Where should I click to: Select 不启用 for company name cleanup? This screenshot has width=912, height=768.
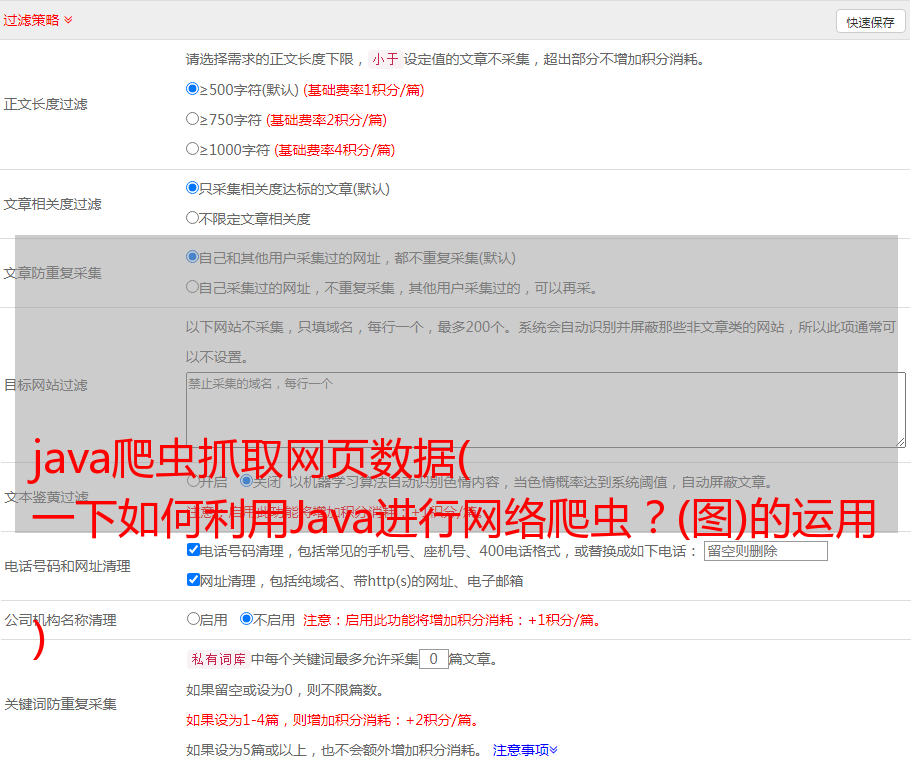pyautogui.click(x=246, y=619)
